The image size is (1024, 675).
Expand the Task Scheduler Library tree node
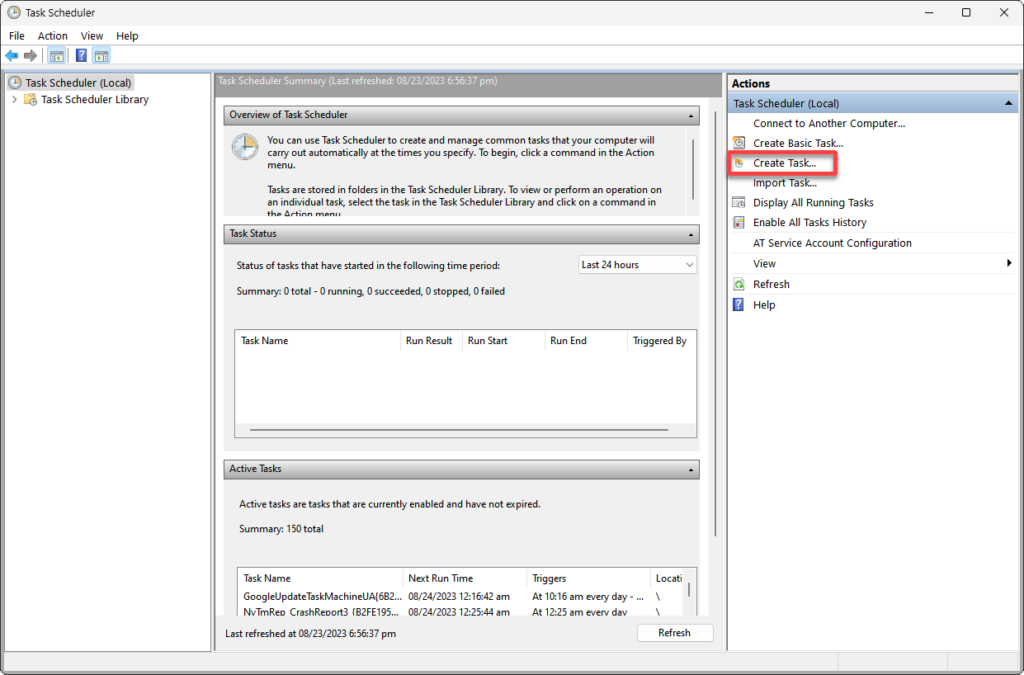[14, 100]
